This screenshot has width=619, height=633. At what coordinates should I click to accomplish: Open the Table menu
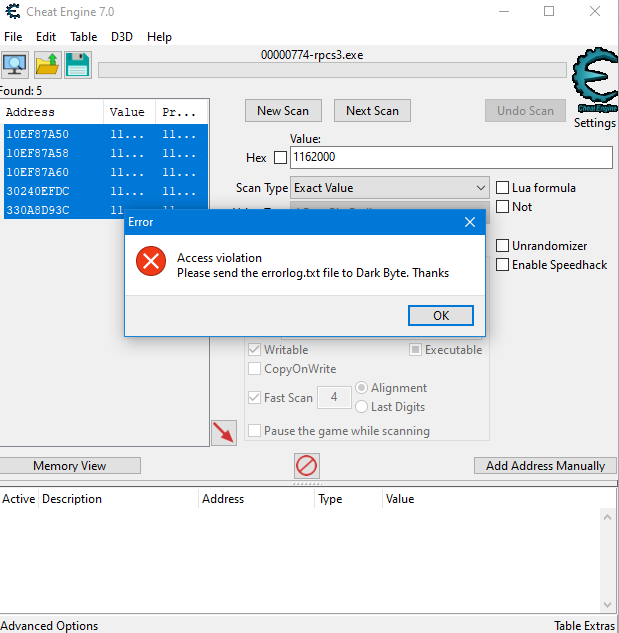[x=84, y=37]
